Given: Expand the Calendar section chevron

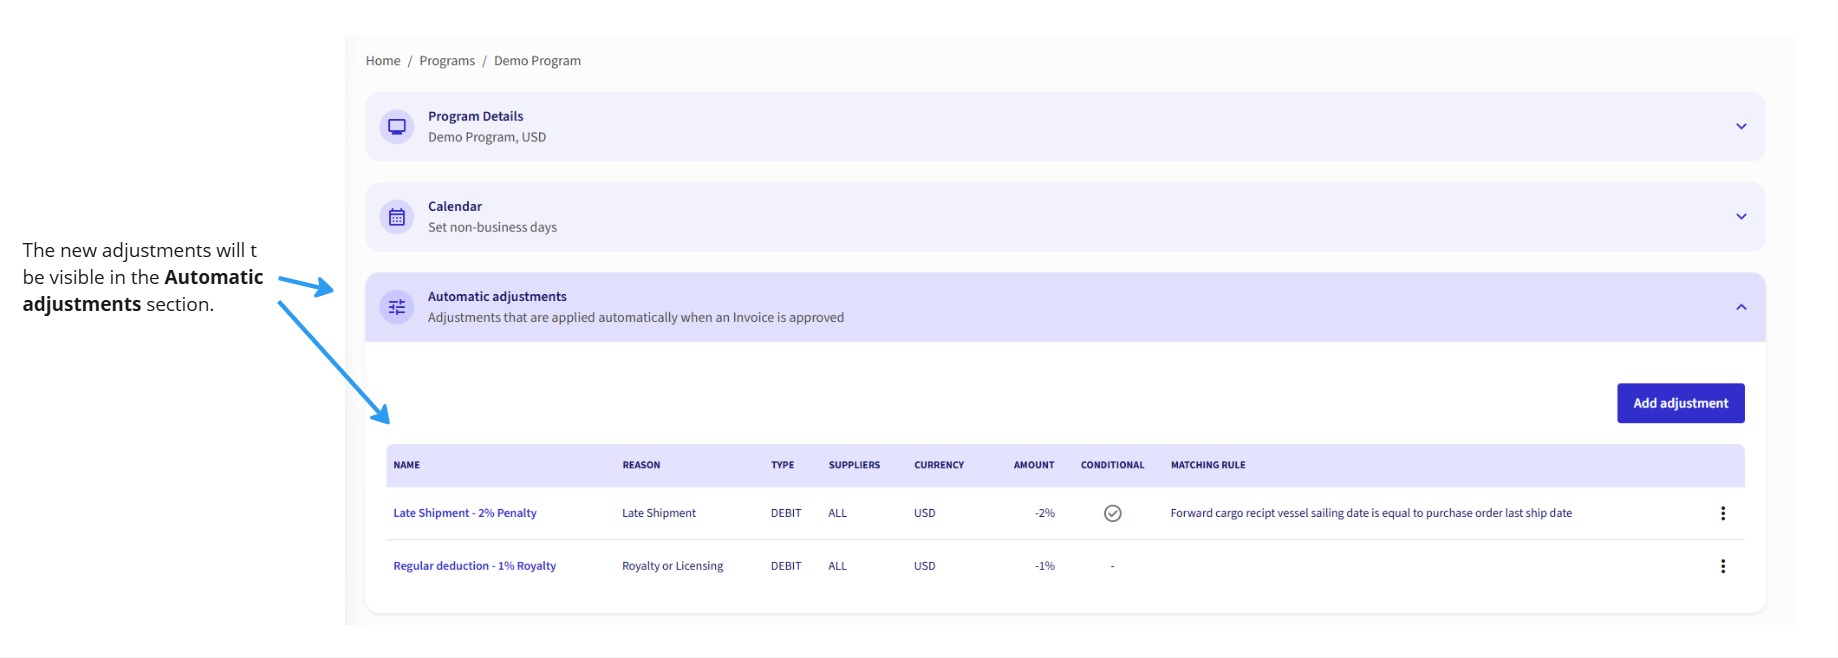Looking at the screenshot, I should pos(1741,217).
